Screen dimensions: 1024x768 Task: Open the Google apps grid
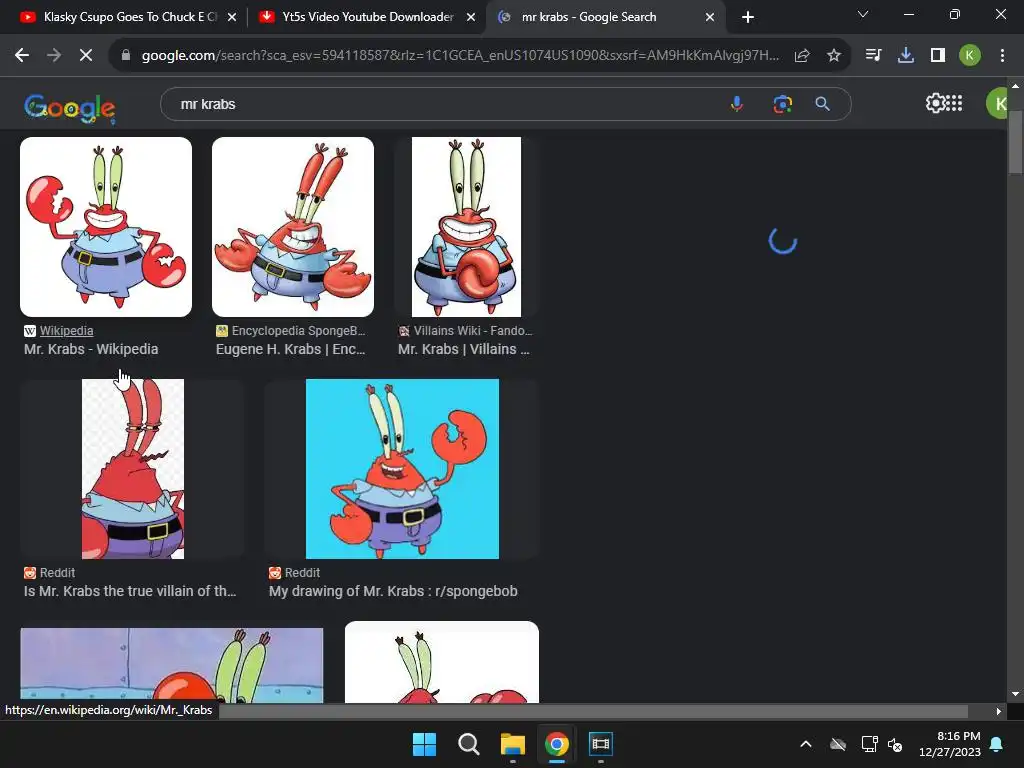tap(955, 103)
